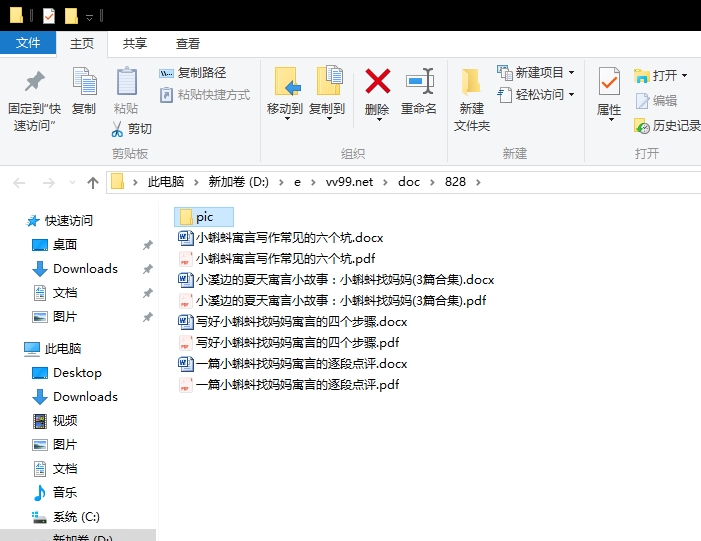Switch to the View (查看) tab
701x541 pixels.
point(188,44)
